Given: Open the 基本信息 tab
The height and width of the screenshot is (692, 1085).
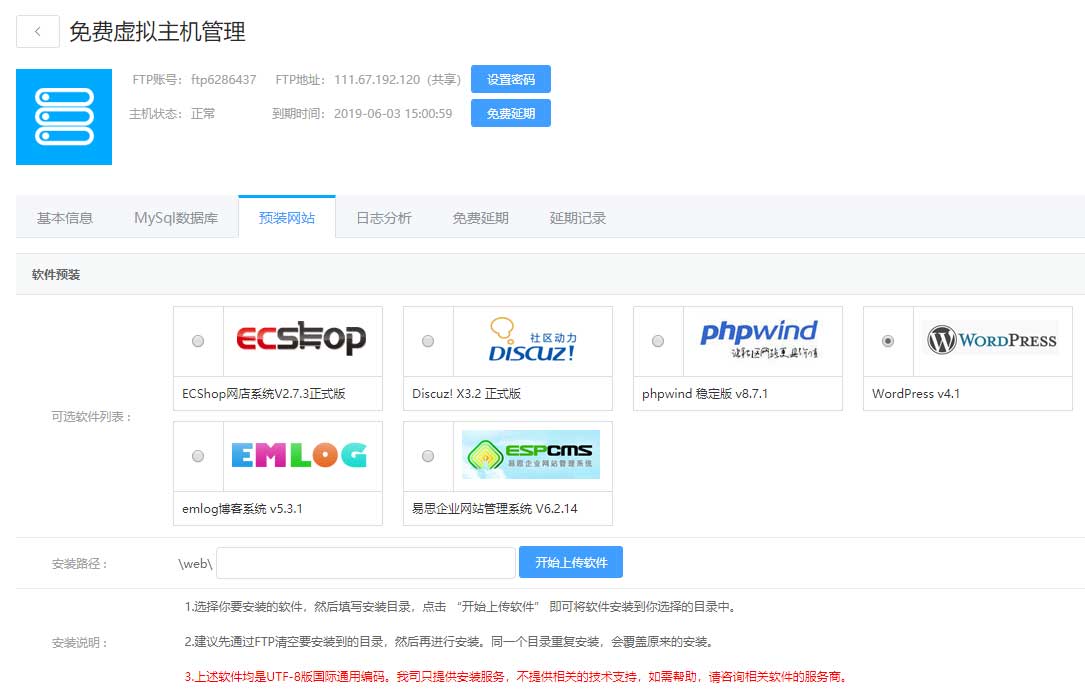Looking at the screenshot, I should (x=64, y=218).
